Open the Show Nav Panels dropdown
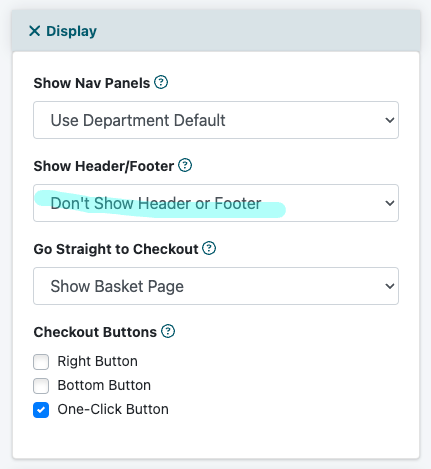The image size is (431, 469). [x=216, y=120]
